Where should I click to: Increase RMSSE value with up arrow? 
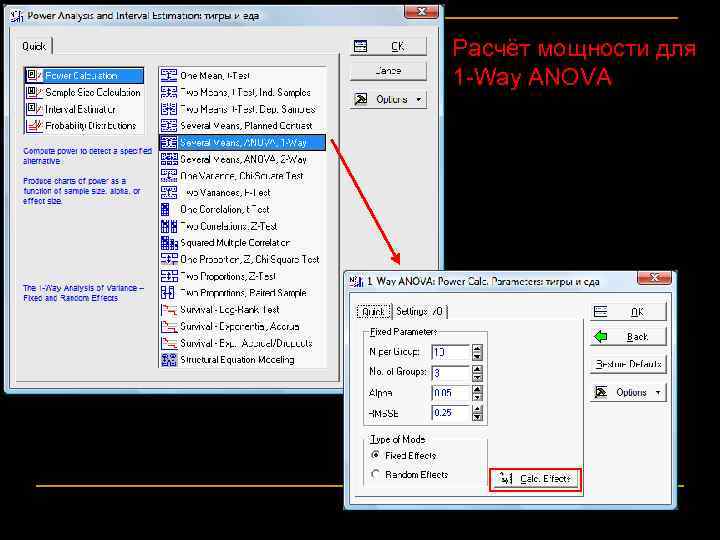(477, 409)
